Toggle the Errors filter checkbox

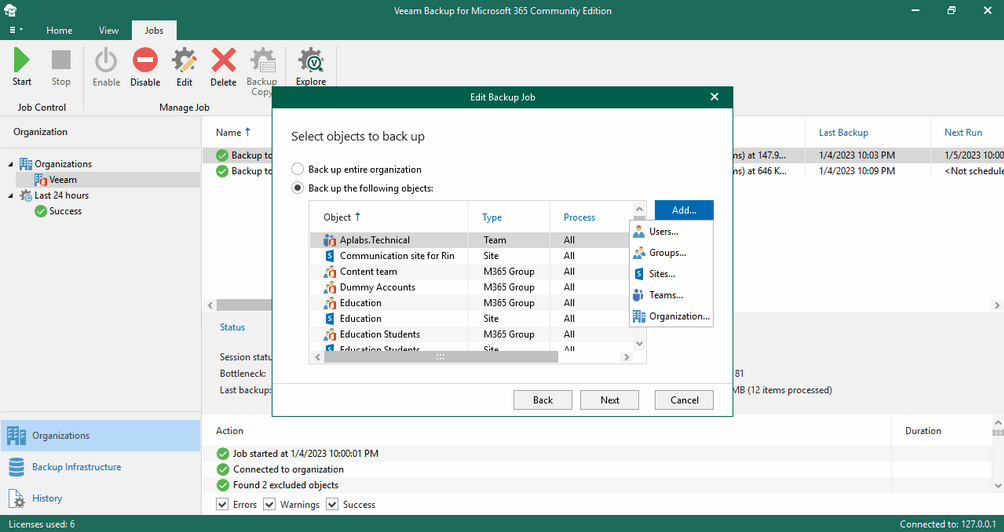223,505
